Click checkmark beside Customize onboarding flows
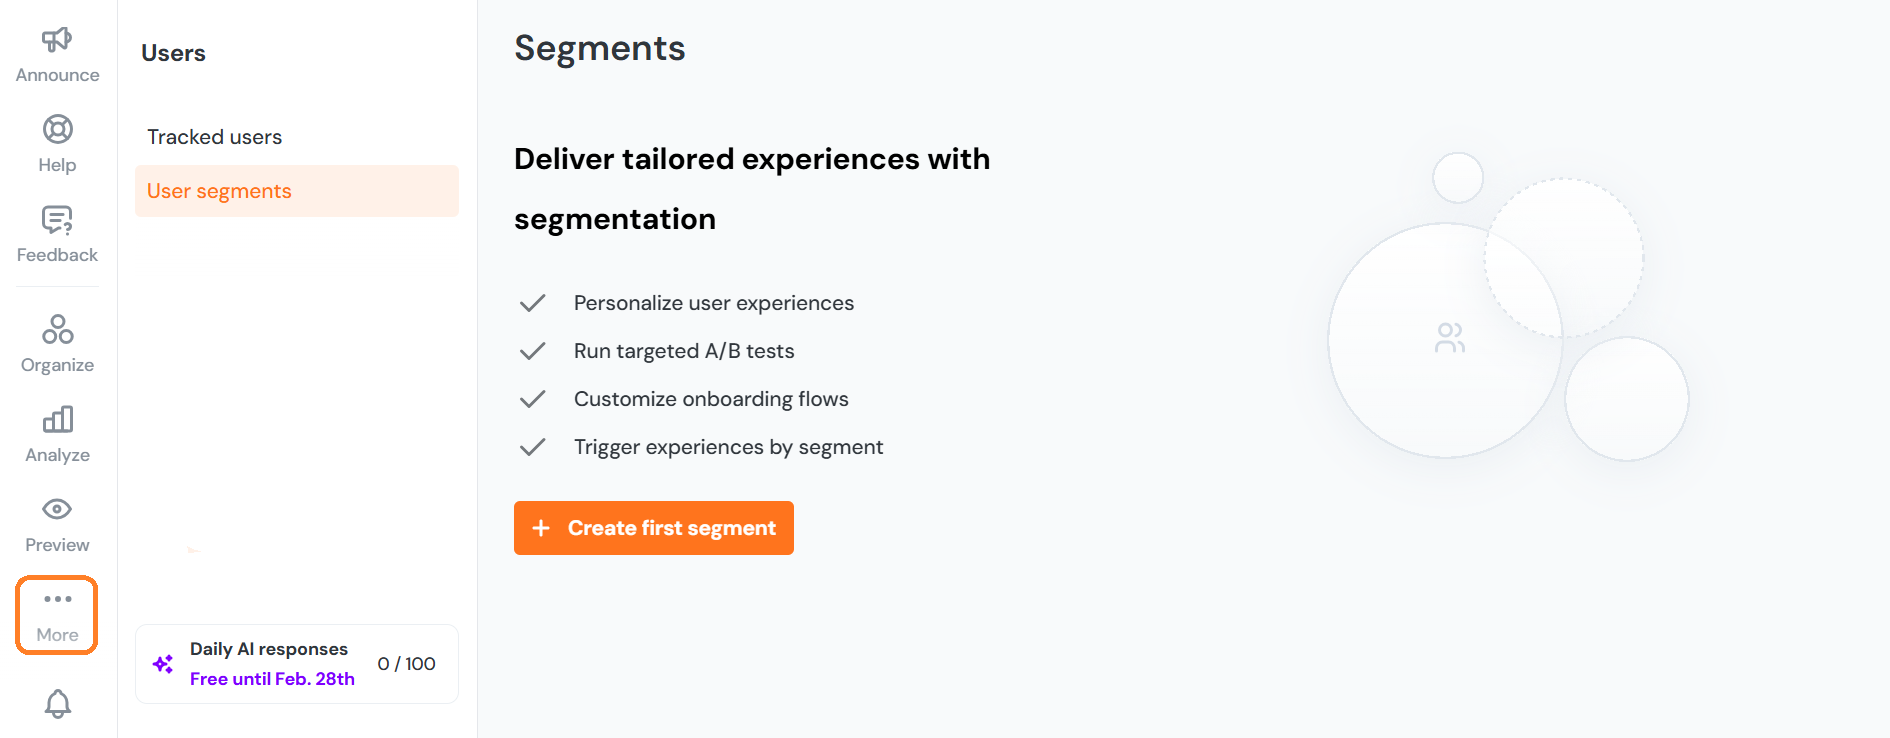 tap(533, 399)
